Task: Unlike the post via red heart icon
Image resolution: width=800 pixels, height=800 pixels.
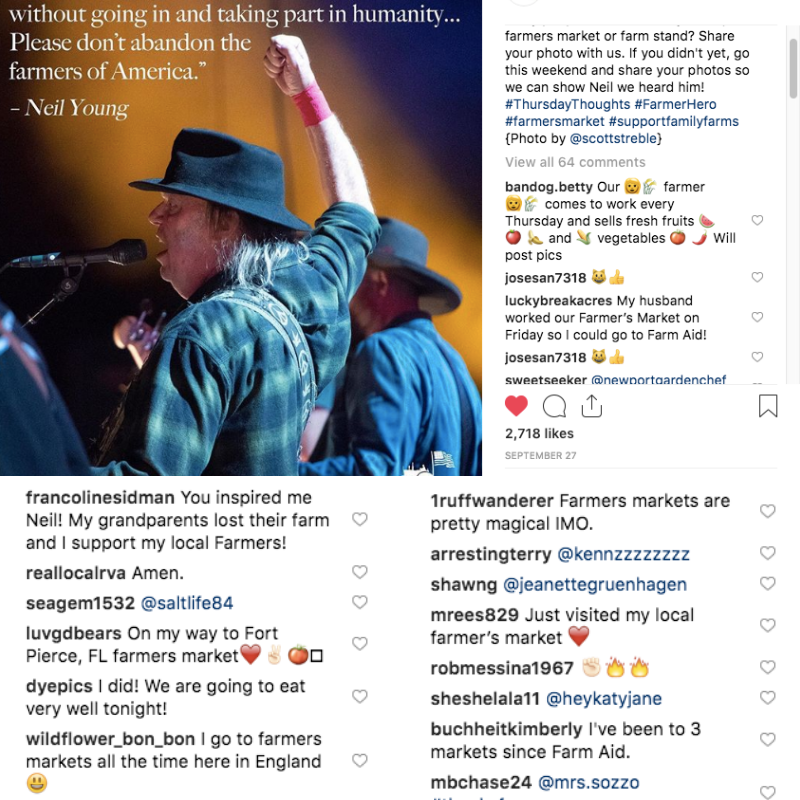Action: (x=516, y=406)
